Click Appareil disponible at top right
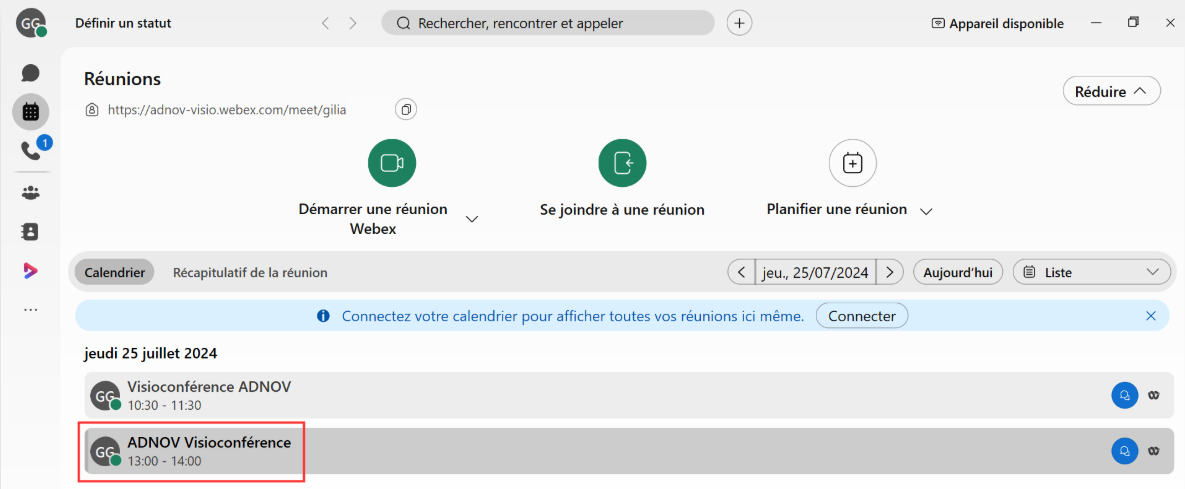The image size is (1185, 489). pos(998,23)
